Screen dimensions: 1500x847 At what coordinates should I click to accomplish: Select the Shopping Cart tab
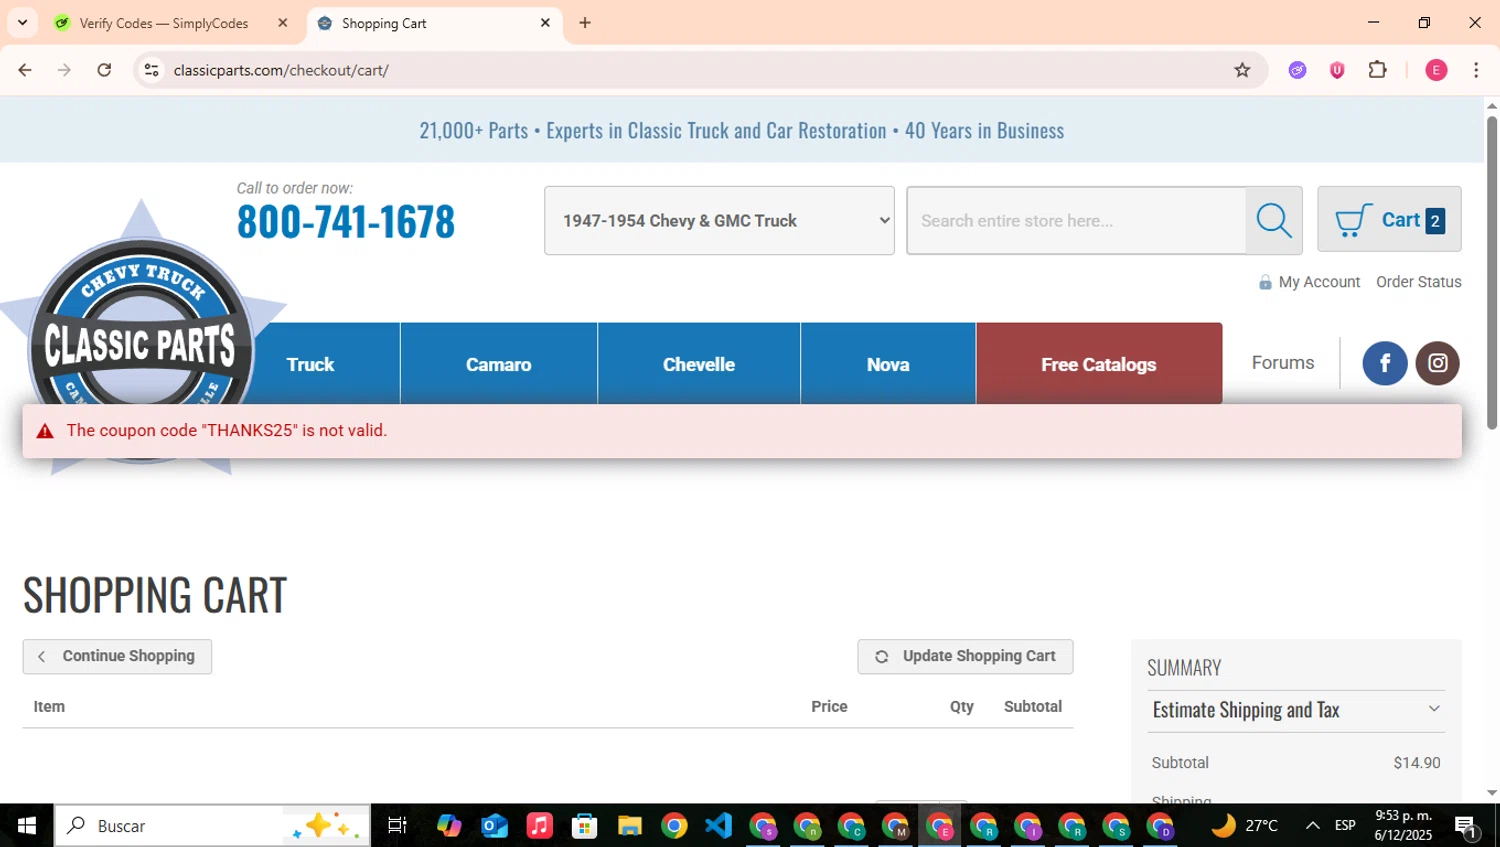point(435,23)
